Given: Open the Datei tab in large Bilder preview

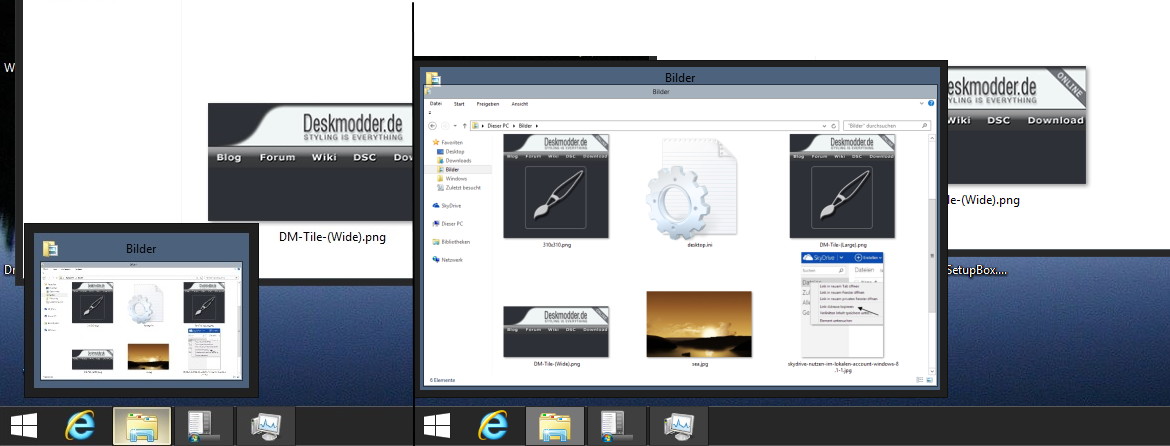Looking at the screenshot, I should click(436, 104).
